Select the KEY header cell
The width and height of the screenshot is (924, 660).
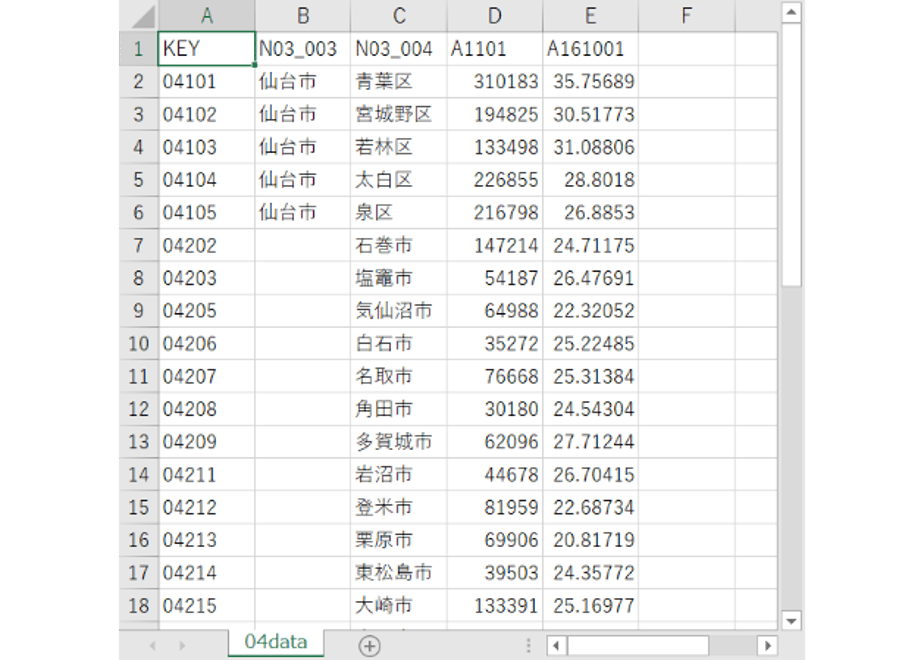207,48
